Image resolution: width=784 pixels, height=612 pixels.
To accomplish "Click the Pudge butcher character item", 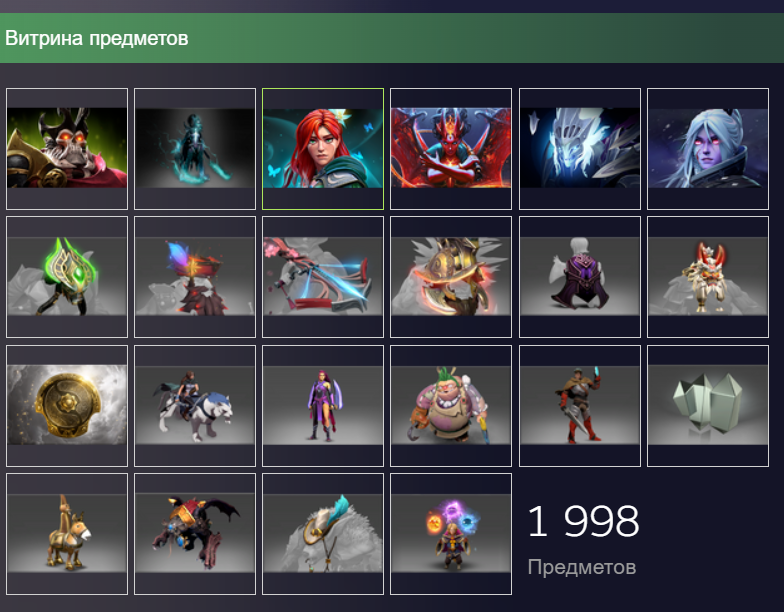I will pyautogui.click(x=451, y=406).
